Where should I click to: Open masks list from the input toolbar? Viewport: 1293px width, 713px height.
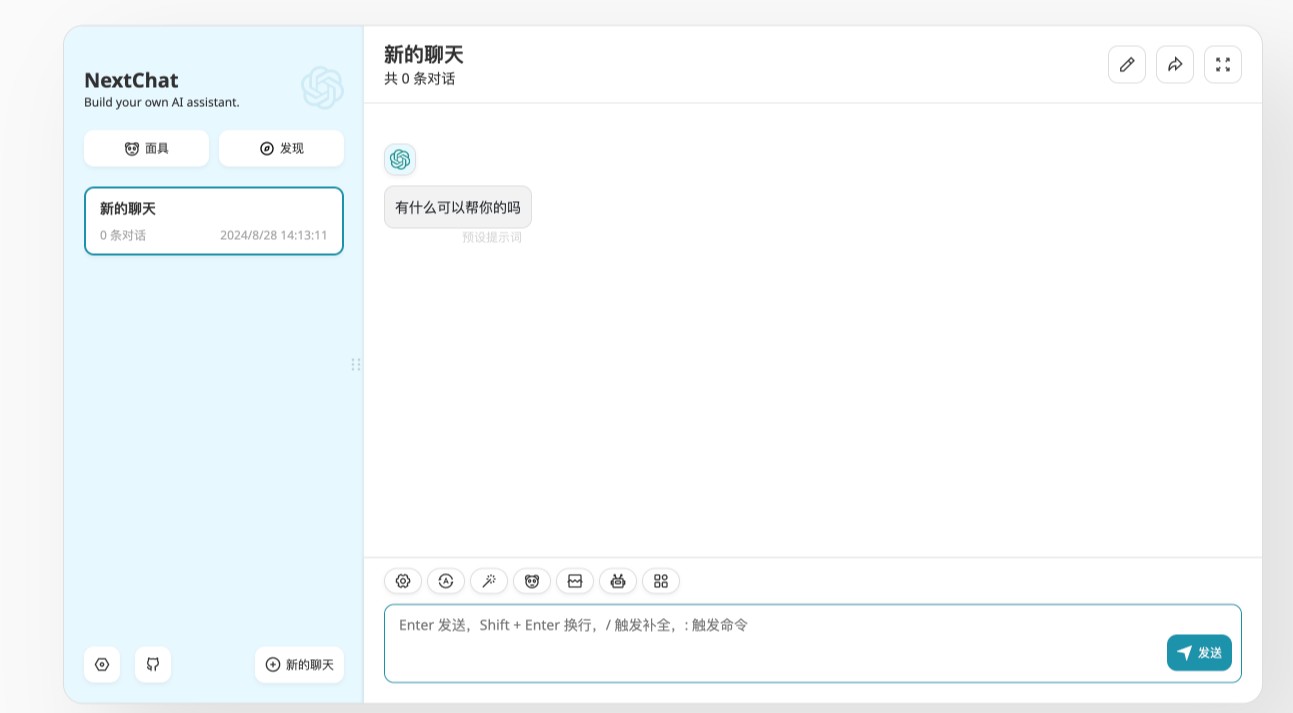pyautogui.click(x=532, y=581)
